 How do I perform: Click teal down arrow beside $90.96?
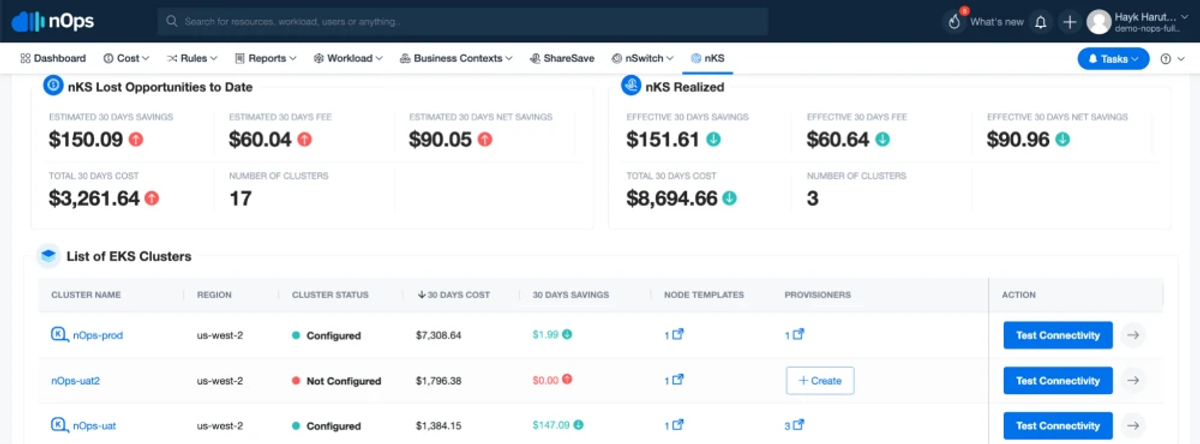(x=1062, y=140)
